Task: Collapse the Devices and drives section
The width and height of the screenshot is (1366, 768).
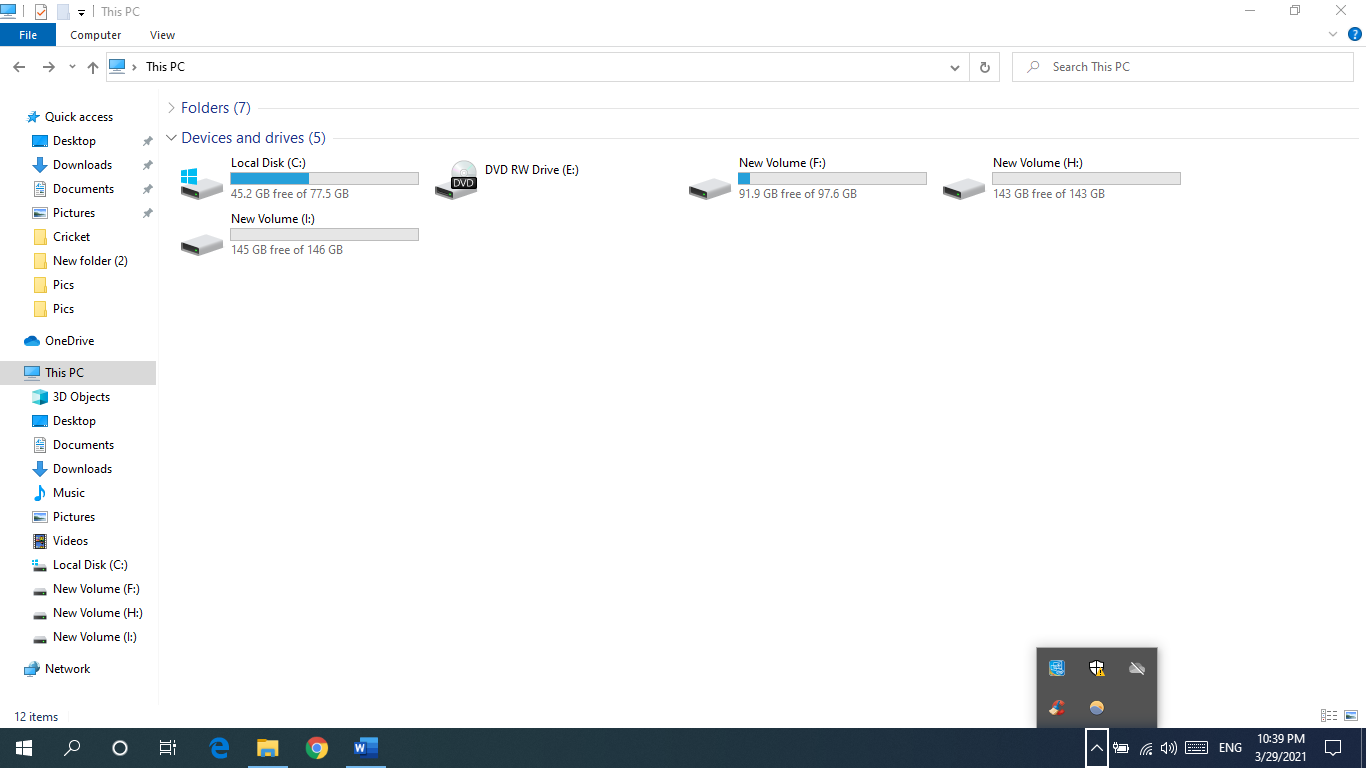Action: pos(171,137)
